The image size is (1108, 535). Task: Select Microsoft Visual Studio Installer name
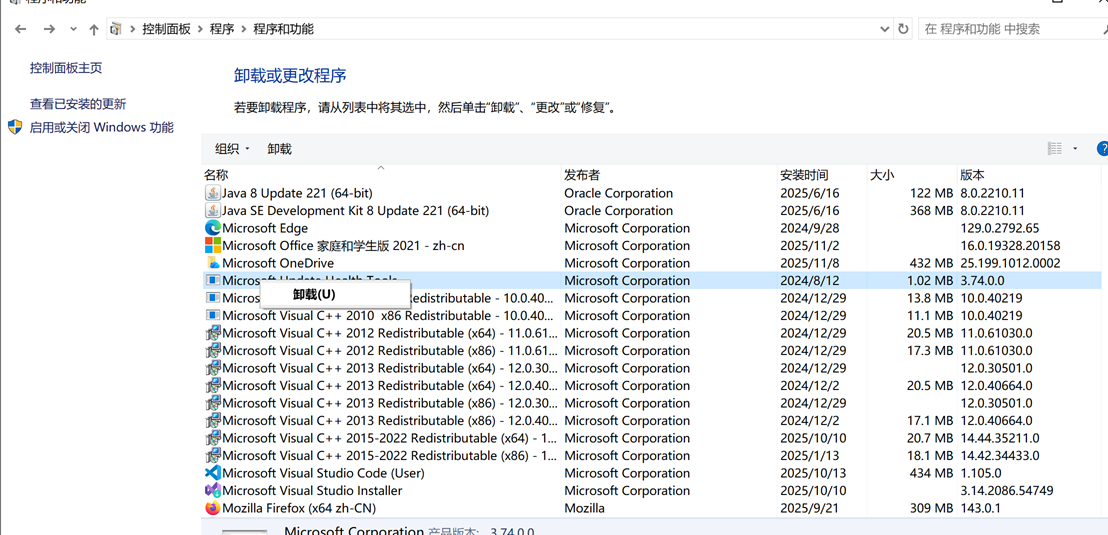tap(312, 490)
